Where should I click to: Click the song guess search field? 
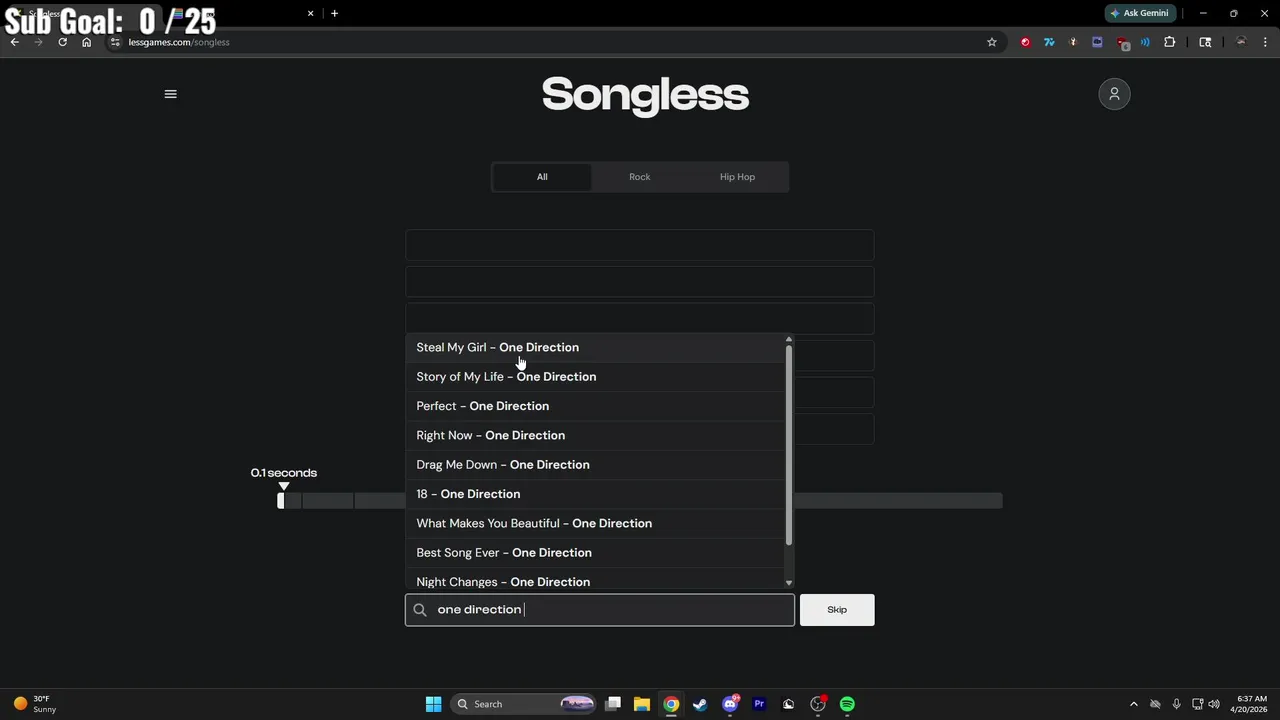[x=600, y=610]
